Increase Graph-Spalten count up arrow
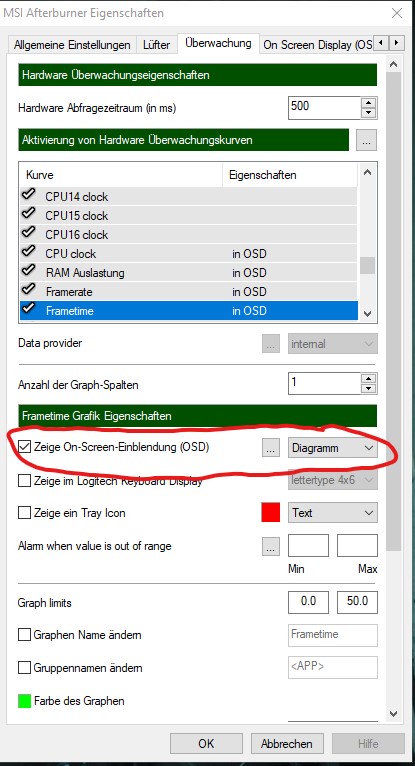 click(x=370, y=378)
